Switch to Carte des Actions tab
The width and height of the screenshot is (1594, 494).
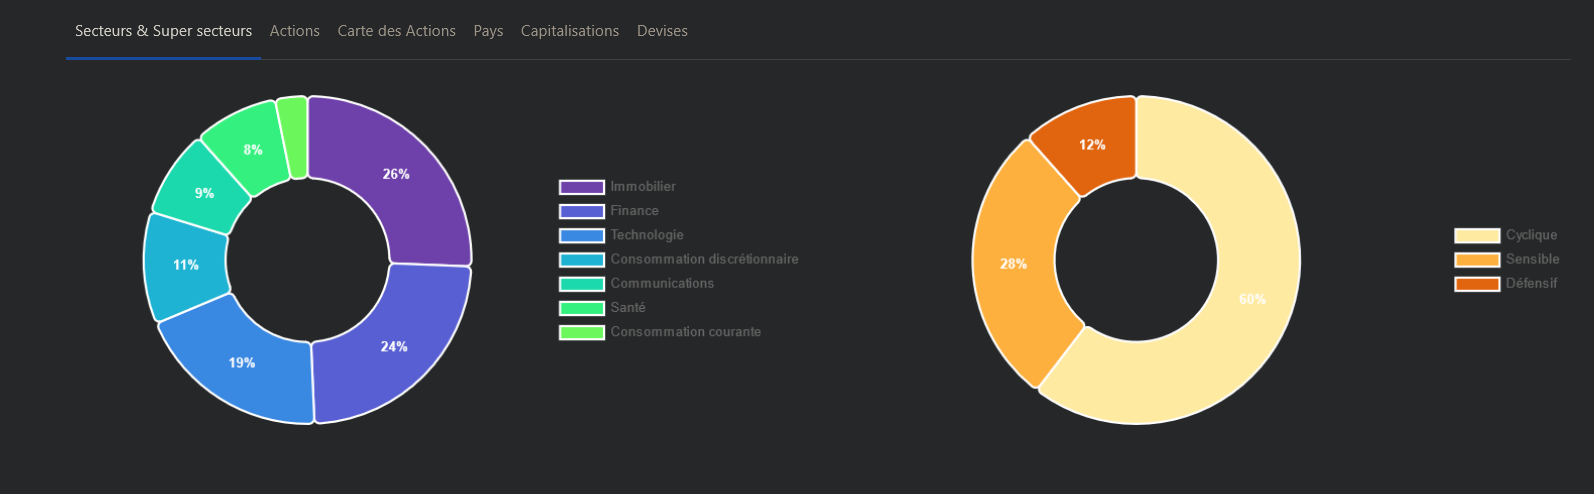(396, 31)
